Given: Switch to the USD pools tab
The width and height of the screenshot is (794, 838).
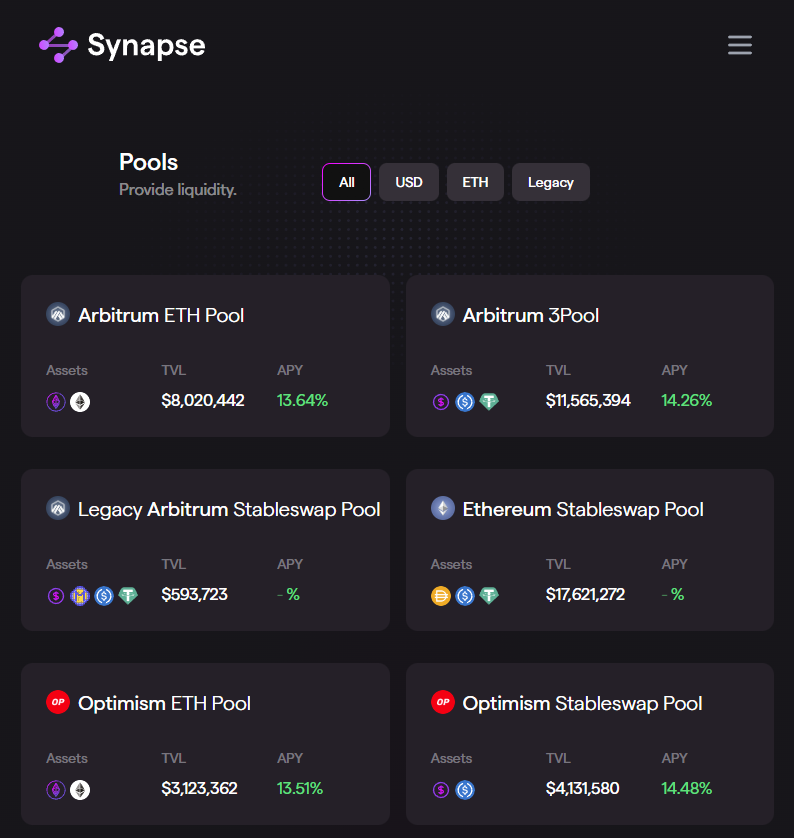Looking at the screenshot, I should coord(409,182).
